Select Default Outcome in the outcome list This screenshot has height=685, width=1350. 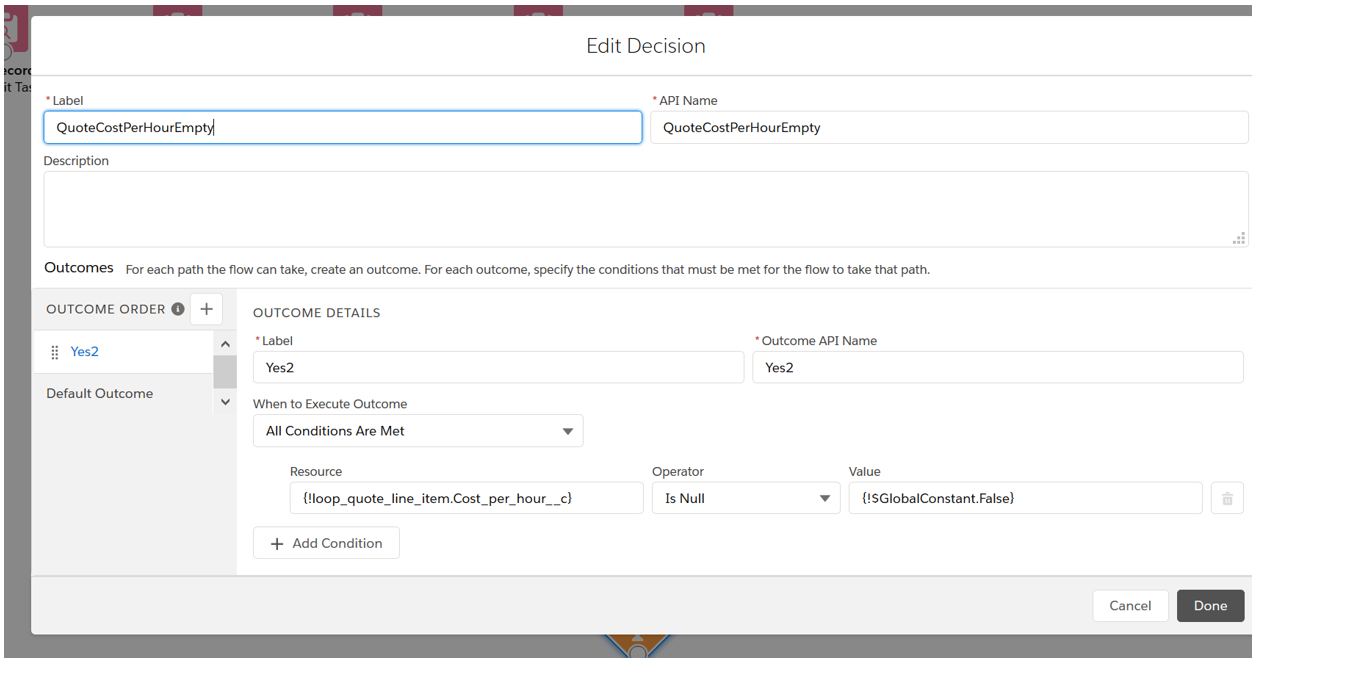tap(99, 393)
